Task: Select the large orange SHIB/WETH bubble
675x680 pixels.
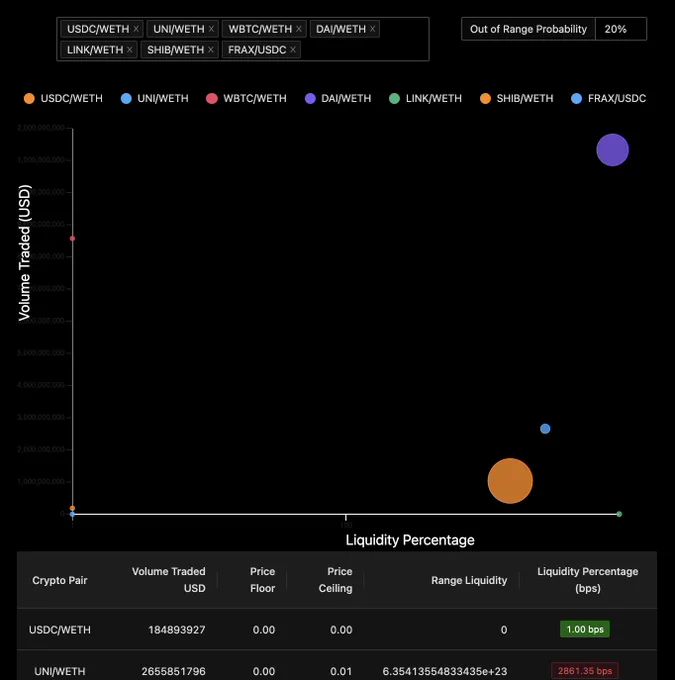Action: [x=510, y=481]
